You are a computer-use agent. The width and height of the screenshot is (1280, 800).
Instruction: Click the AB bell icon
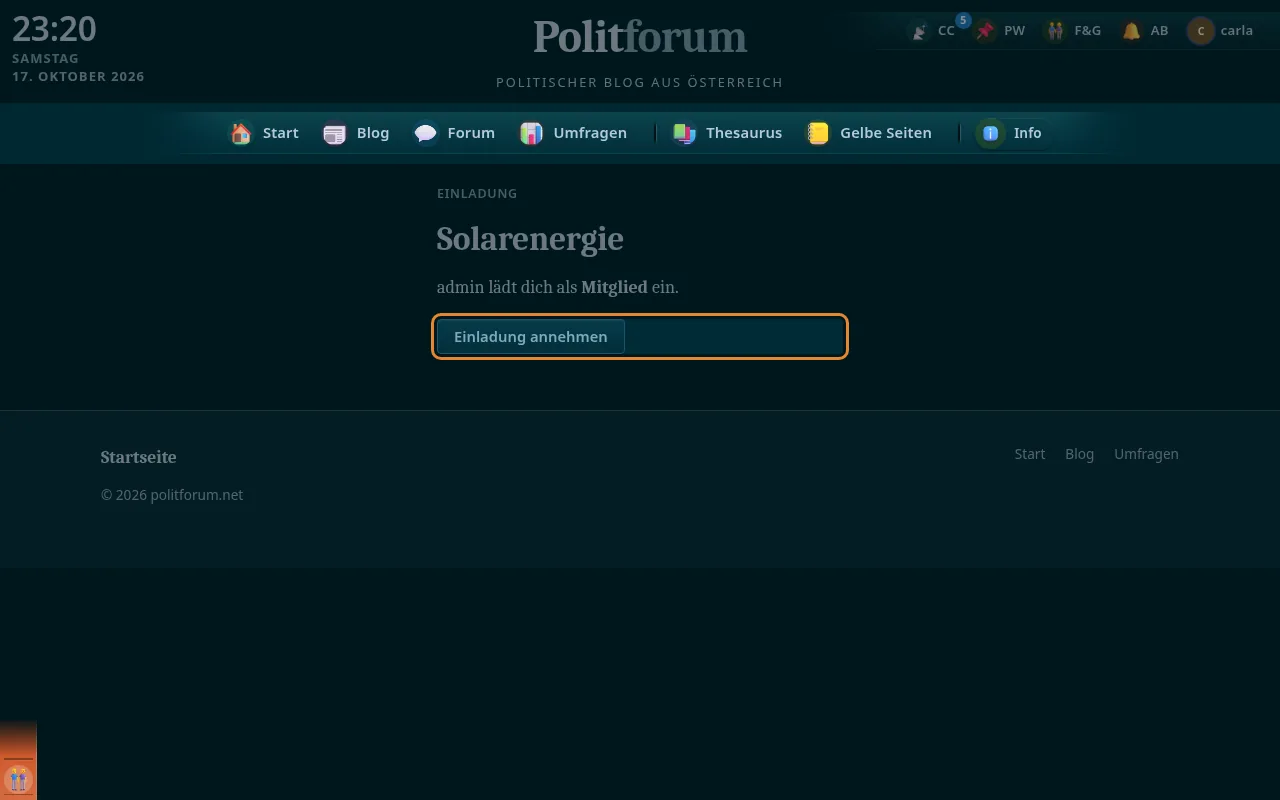coord(1131,31)
